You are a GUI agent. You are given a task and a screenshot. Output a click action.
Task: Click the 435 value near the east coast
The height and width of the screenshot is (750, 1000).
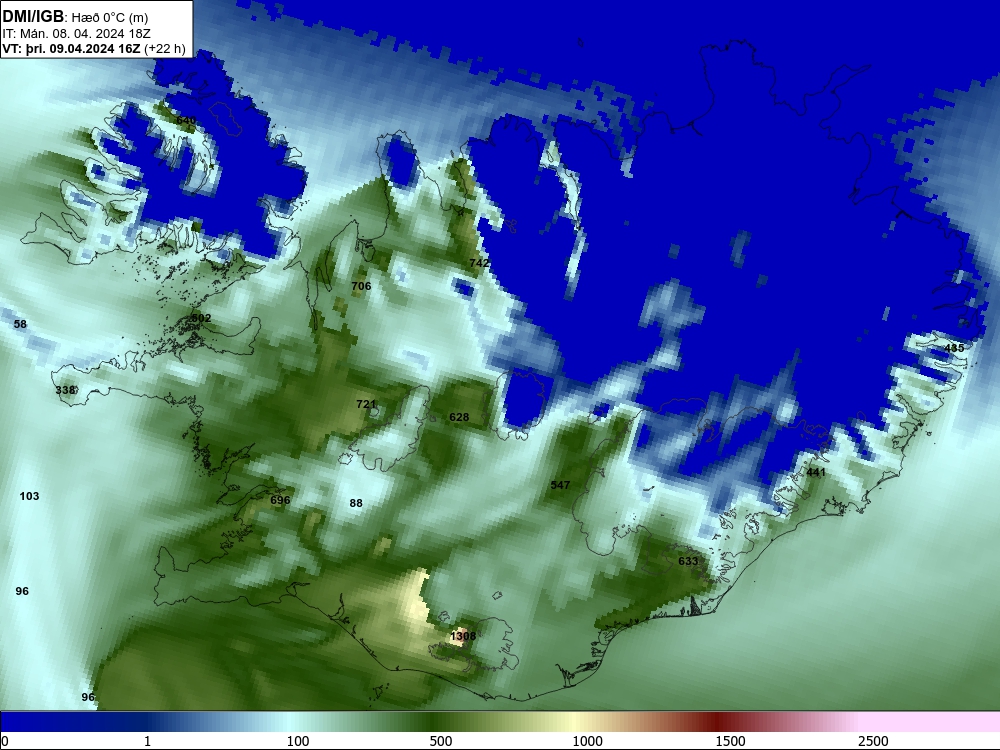tap(954, 348)
